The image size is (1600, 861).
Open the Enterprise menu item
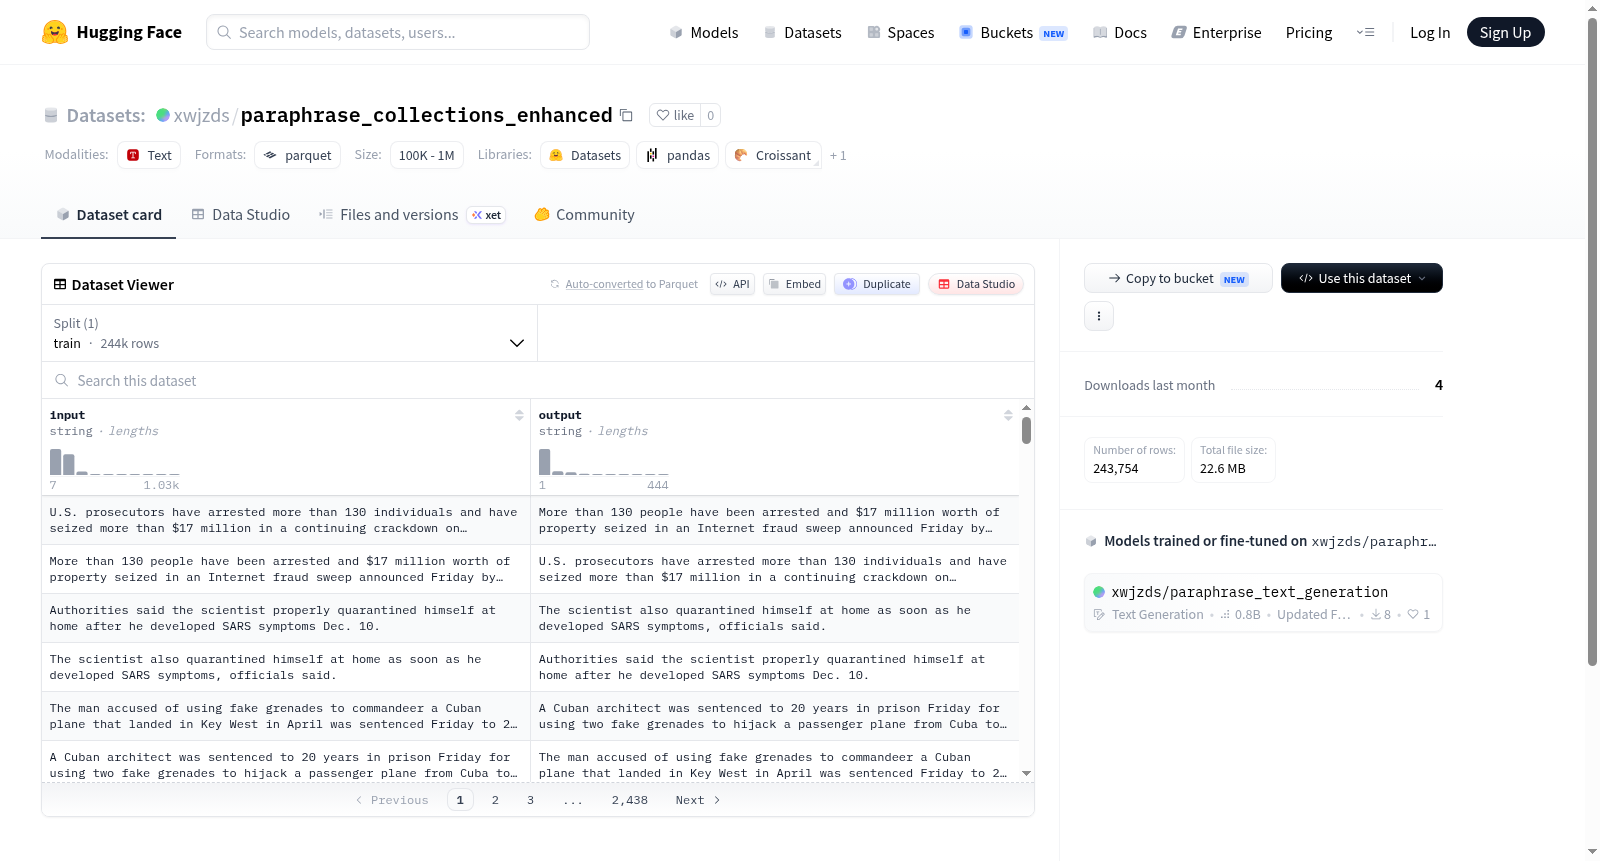click(1217, 32)
